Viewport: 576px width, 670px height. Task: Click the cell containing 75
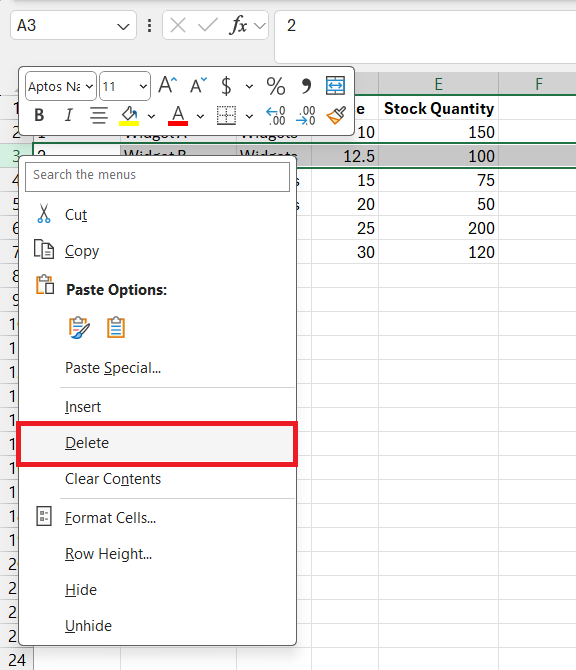click(438, 180)
